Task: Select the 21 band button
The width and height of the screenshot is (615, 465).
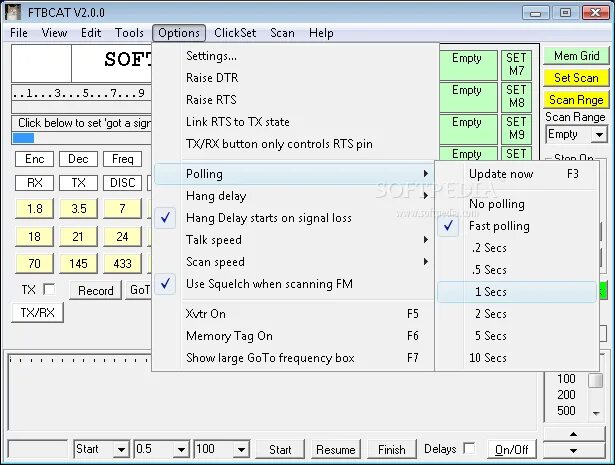Action: point(78,236)
